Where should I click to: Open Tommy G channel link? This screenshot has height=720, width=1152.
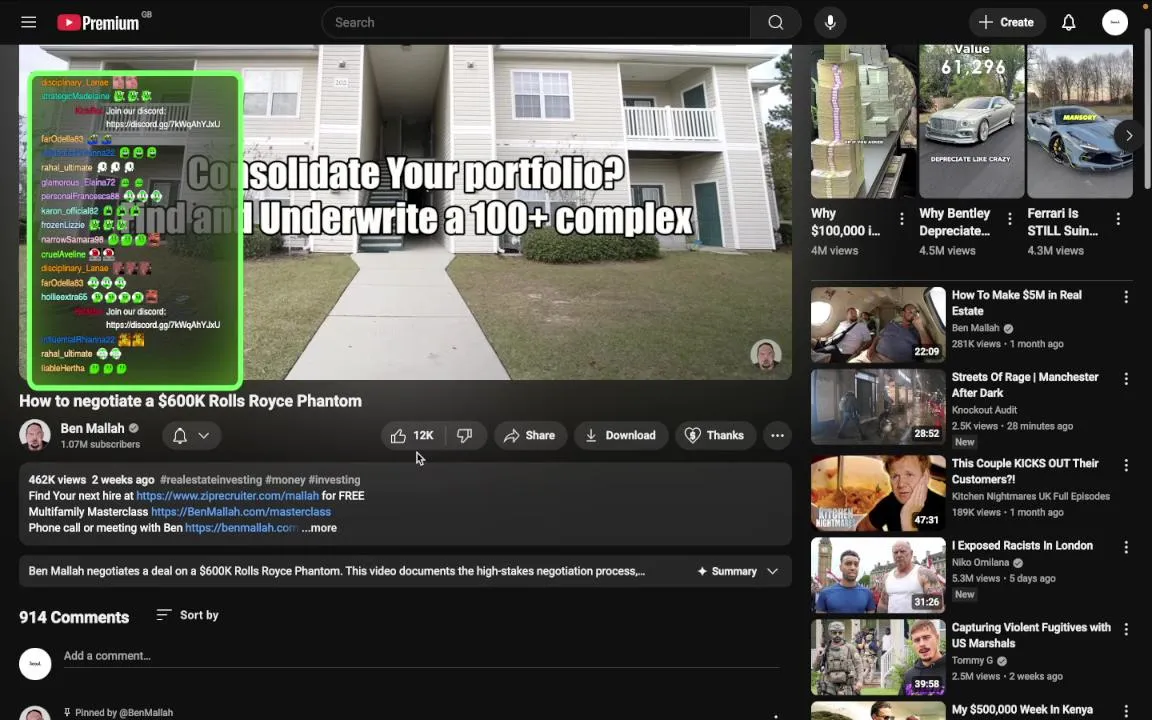[972, 660]
